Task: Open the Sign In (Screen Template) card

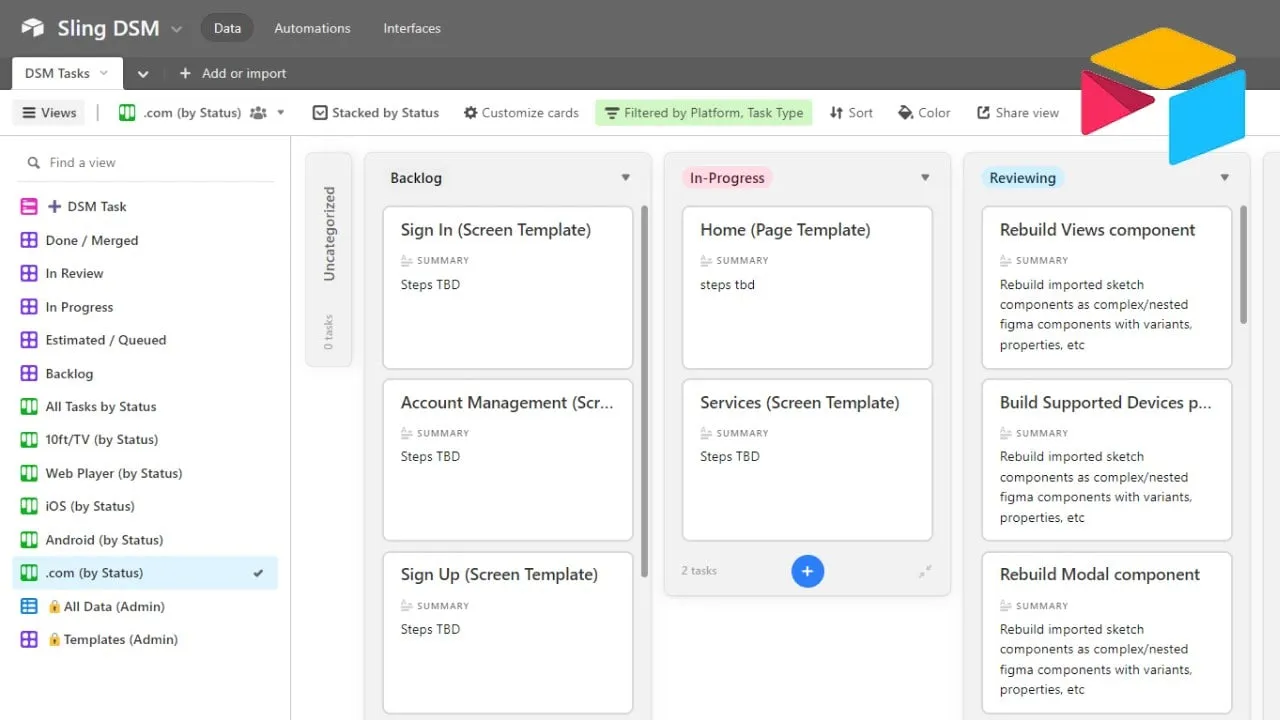Action: pyautogui.click(x=508, y=288)
